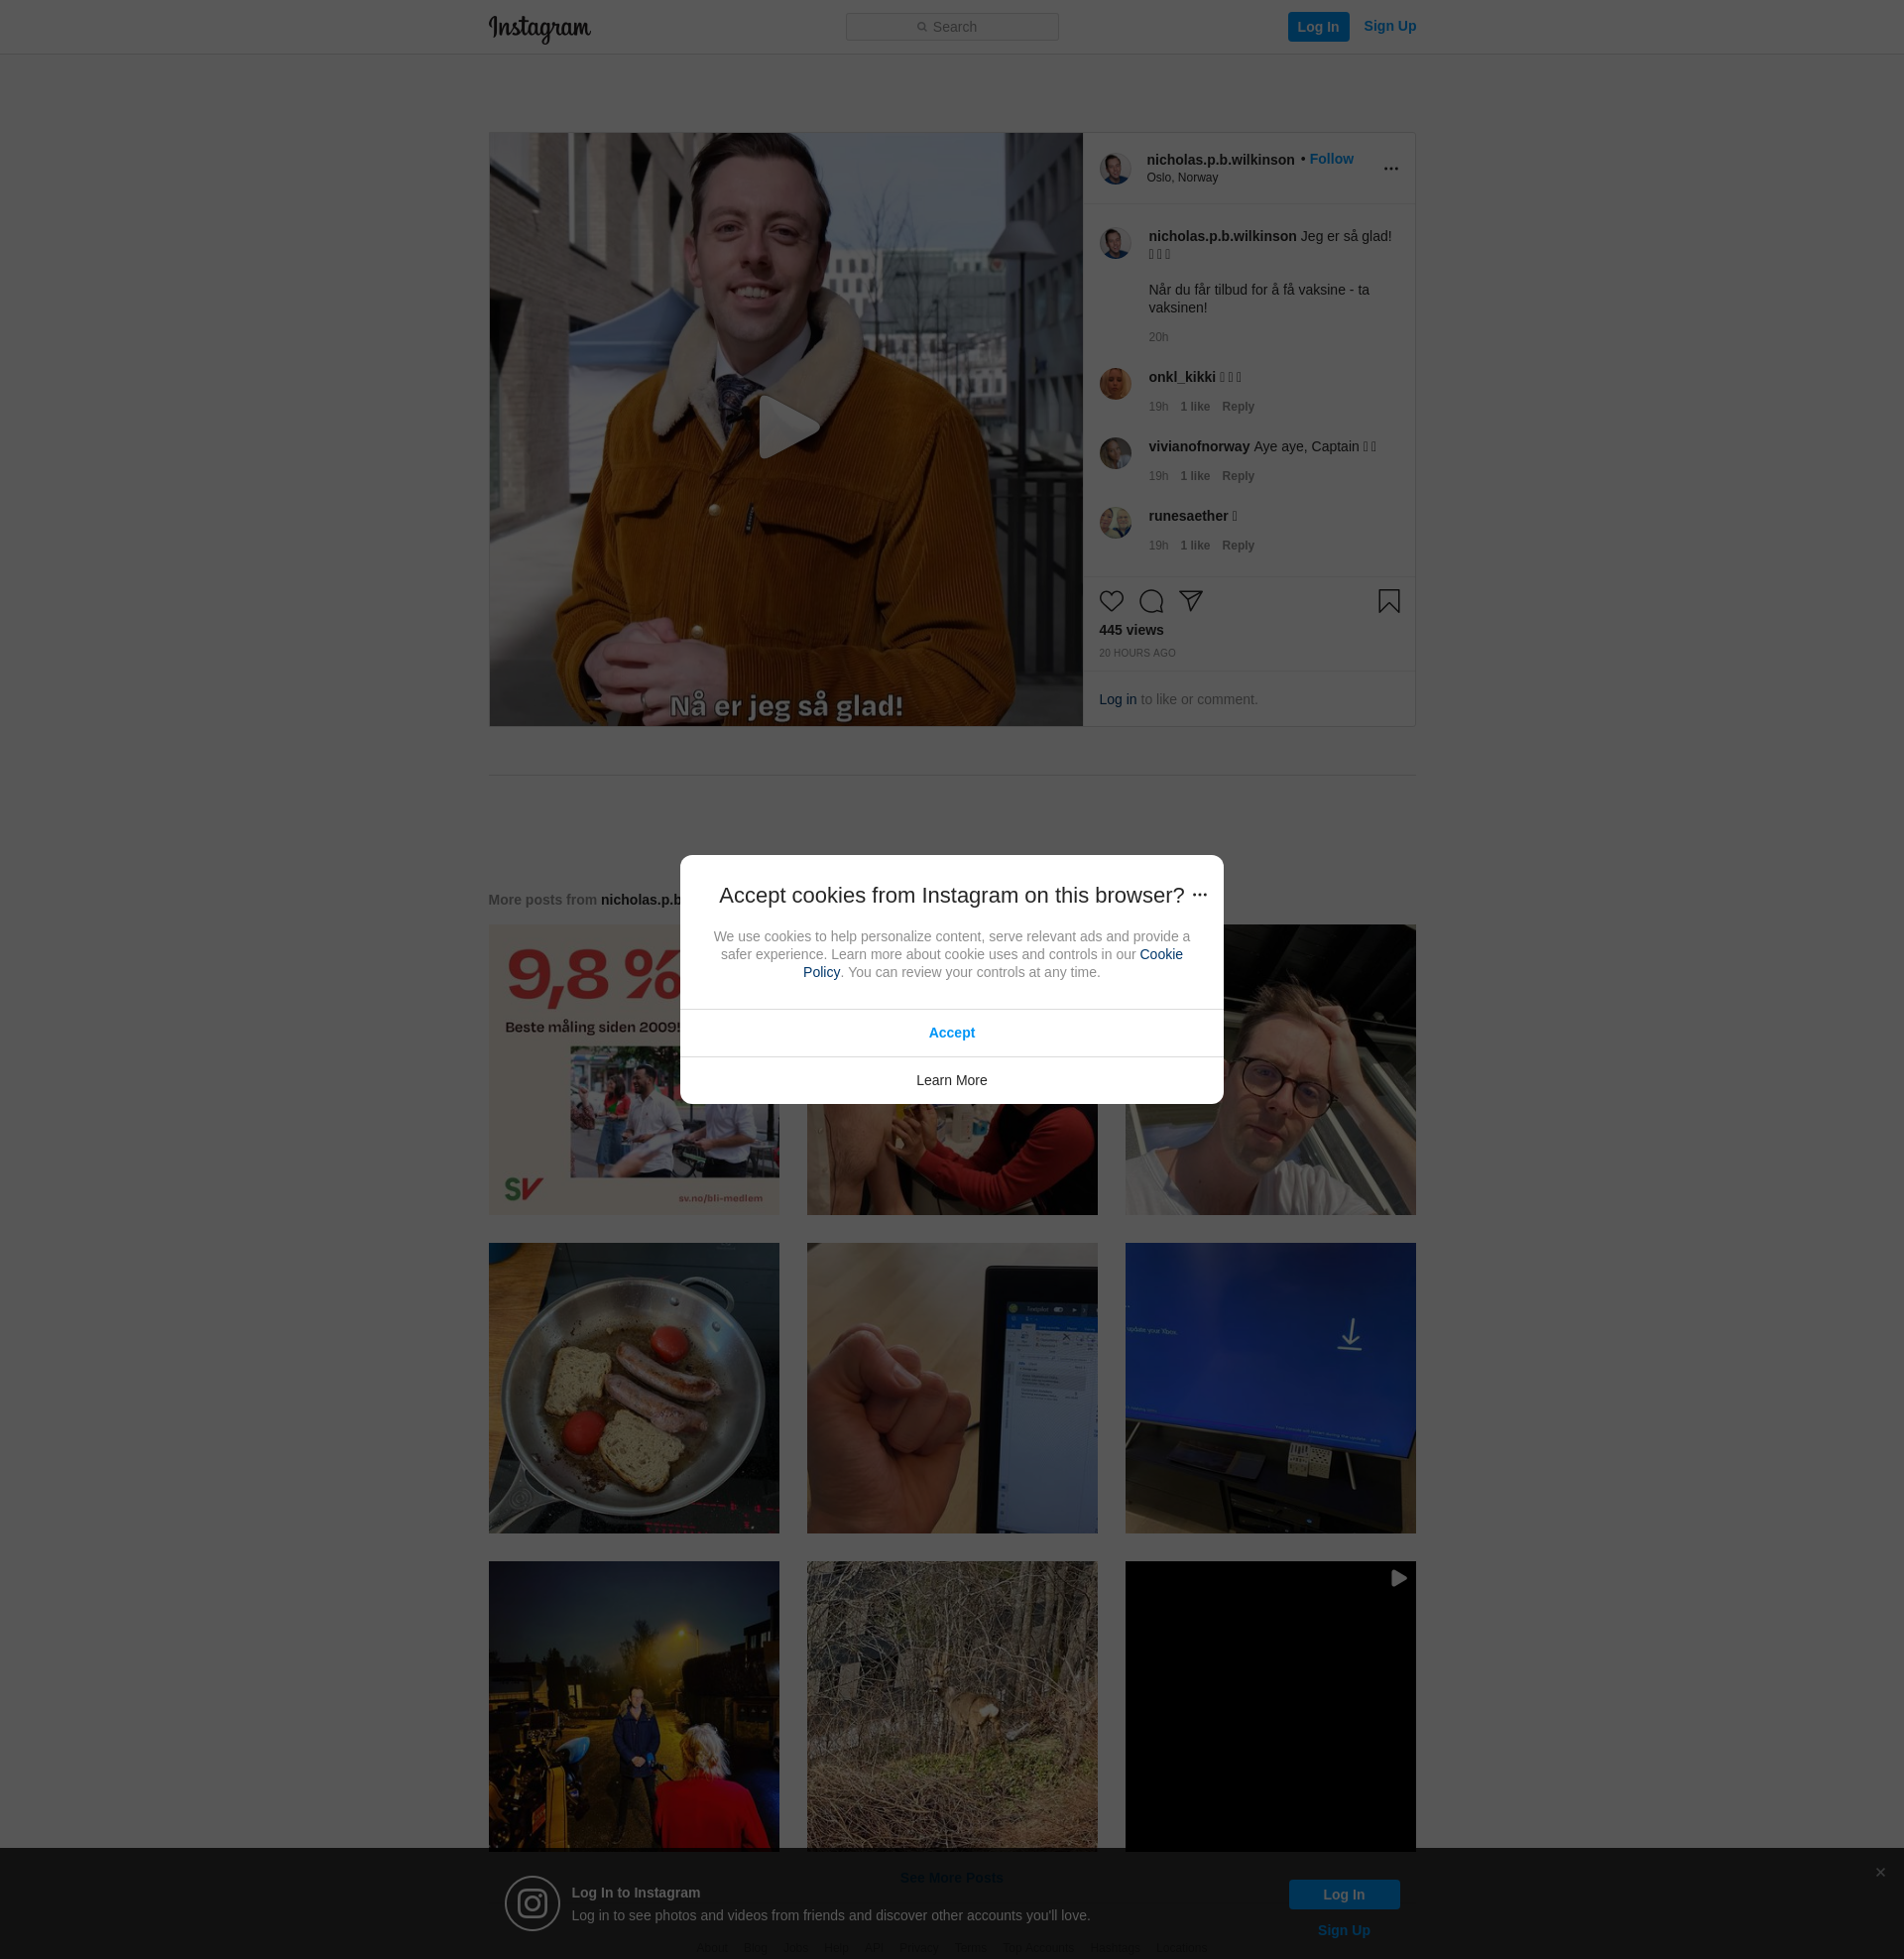Open the frying pan sausages thumbnail

click(x=633, y=1388)
